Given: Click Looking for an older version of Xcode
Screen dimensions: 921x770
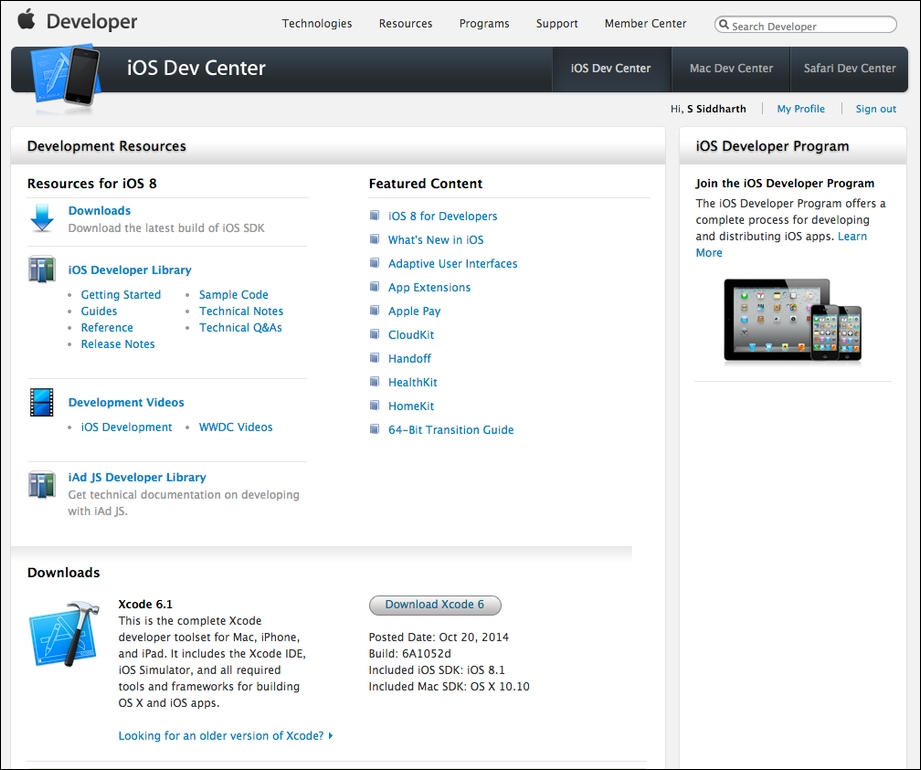Looking at the screenshot, I should pyautogui.click(x=225, y=735).
